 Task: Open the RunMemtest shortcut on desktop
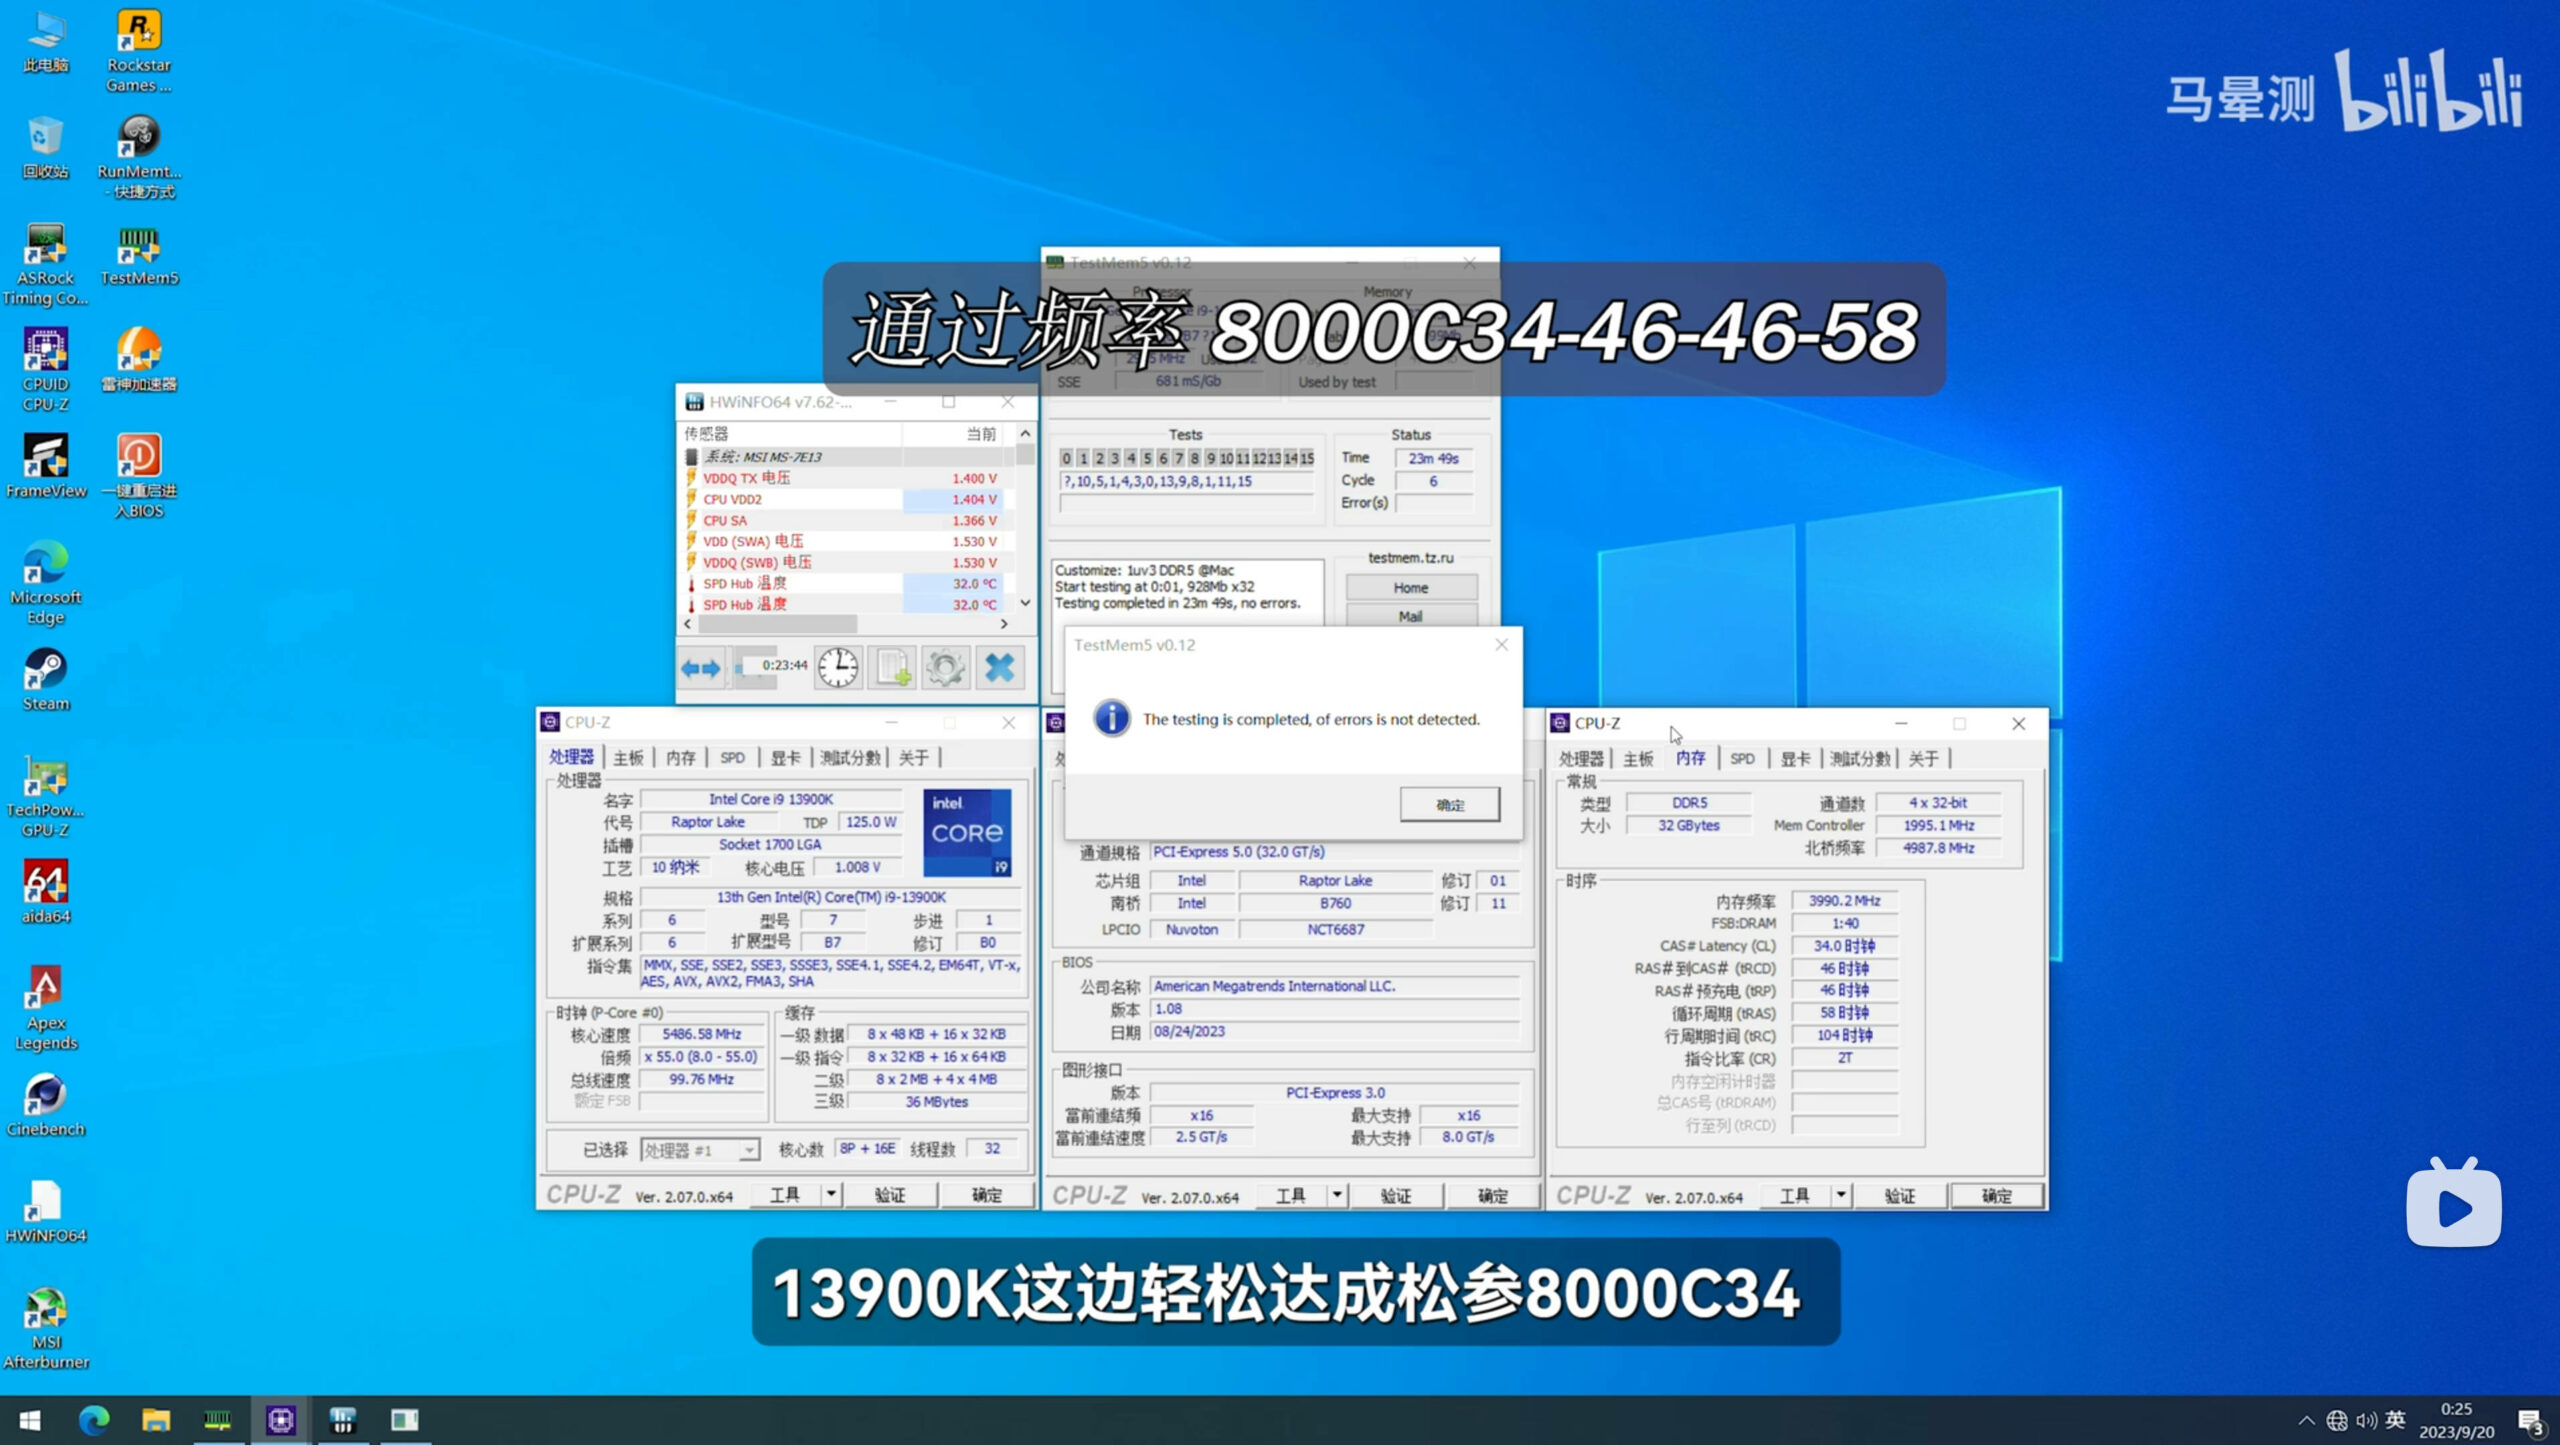pos(139,156)
